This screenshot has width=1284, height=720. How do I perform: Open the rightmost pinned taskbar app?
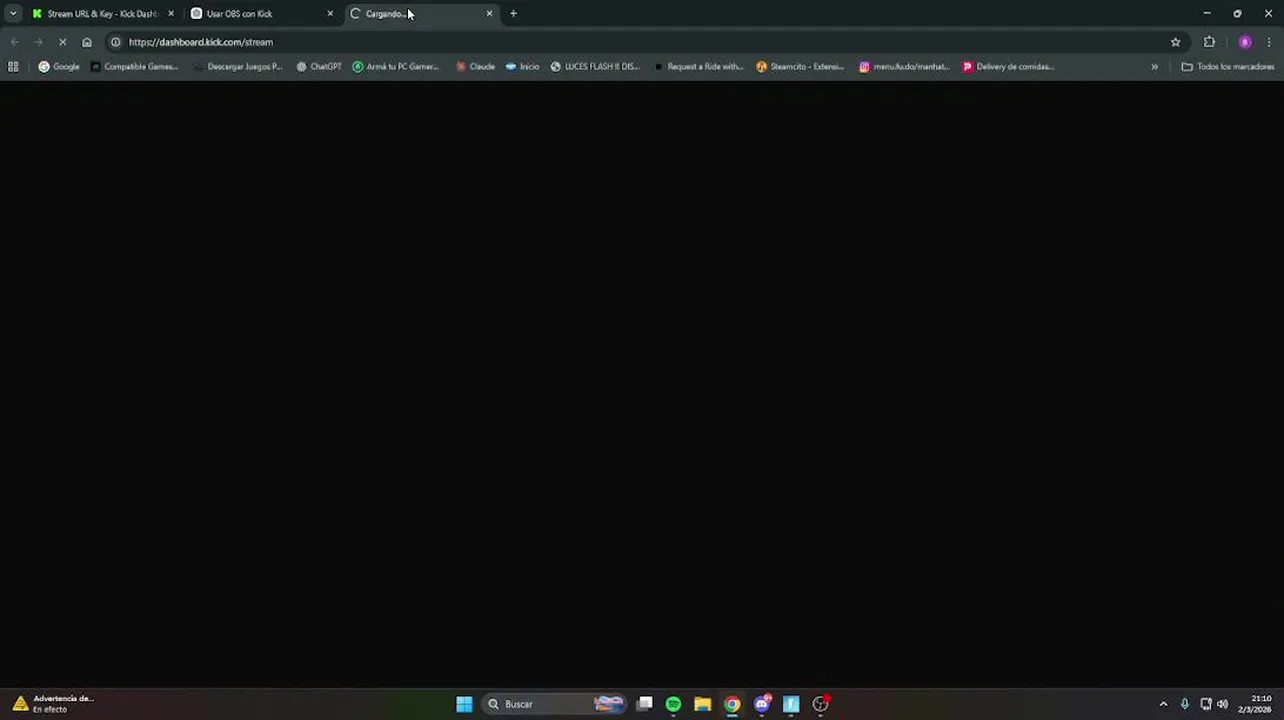[x=821, y=704]
